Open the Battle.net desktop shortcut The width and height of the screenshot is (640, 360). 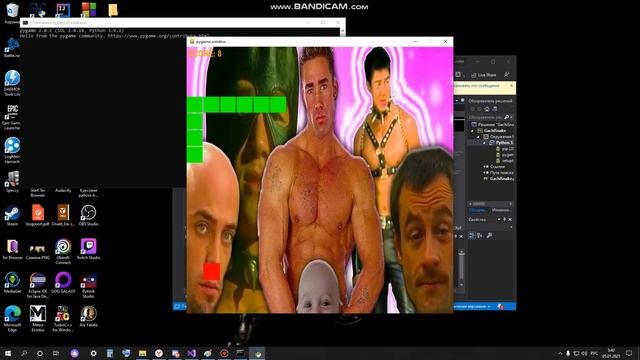point(12,47)
